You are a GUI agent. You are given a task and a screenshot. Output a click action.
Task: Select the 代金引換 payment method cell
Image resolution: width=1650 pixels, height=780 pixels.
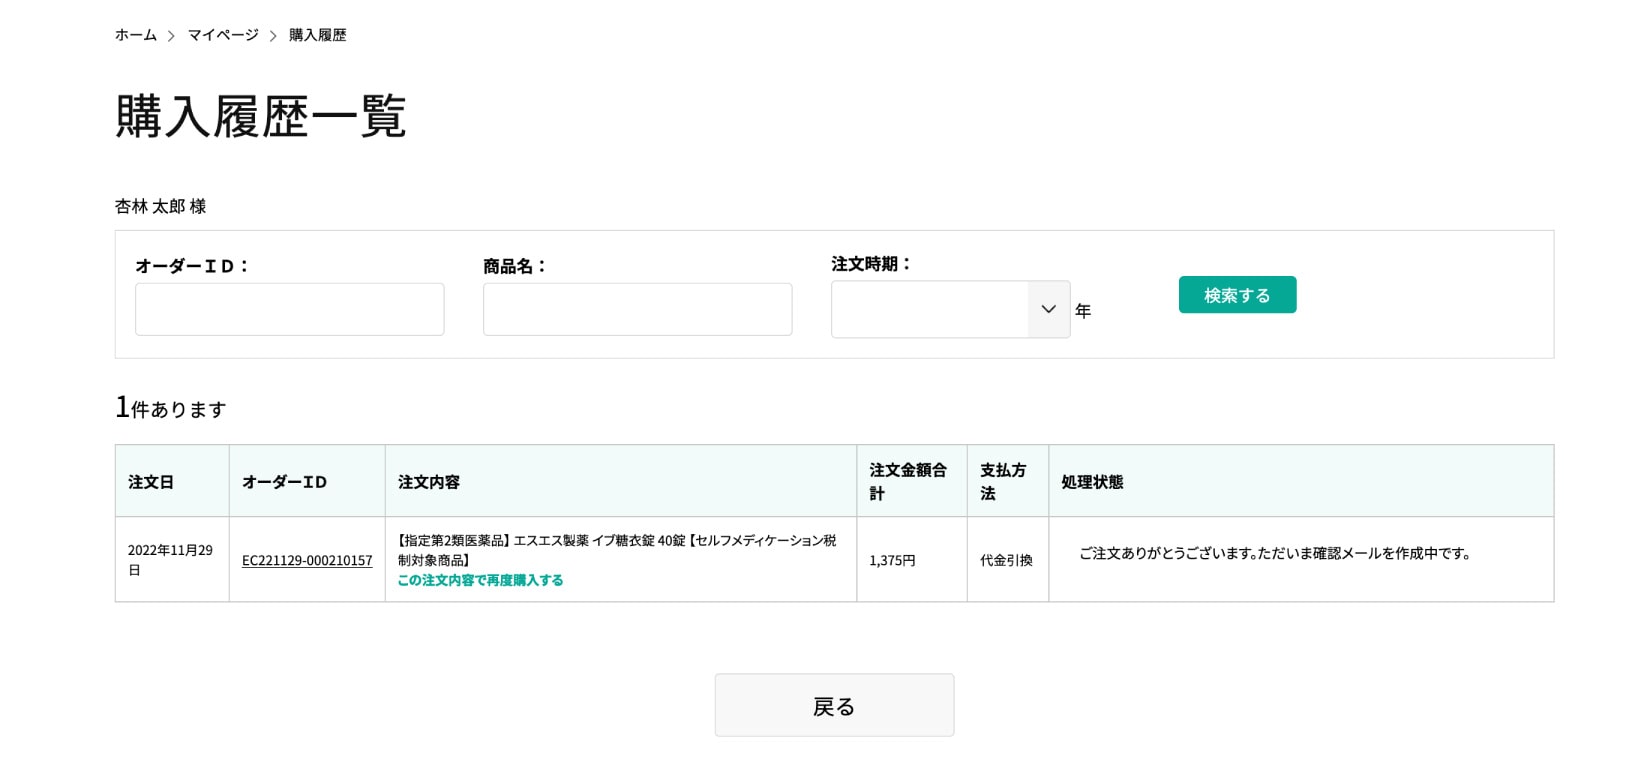(x=1006, y=561)
